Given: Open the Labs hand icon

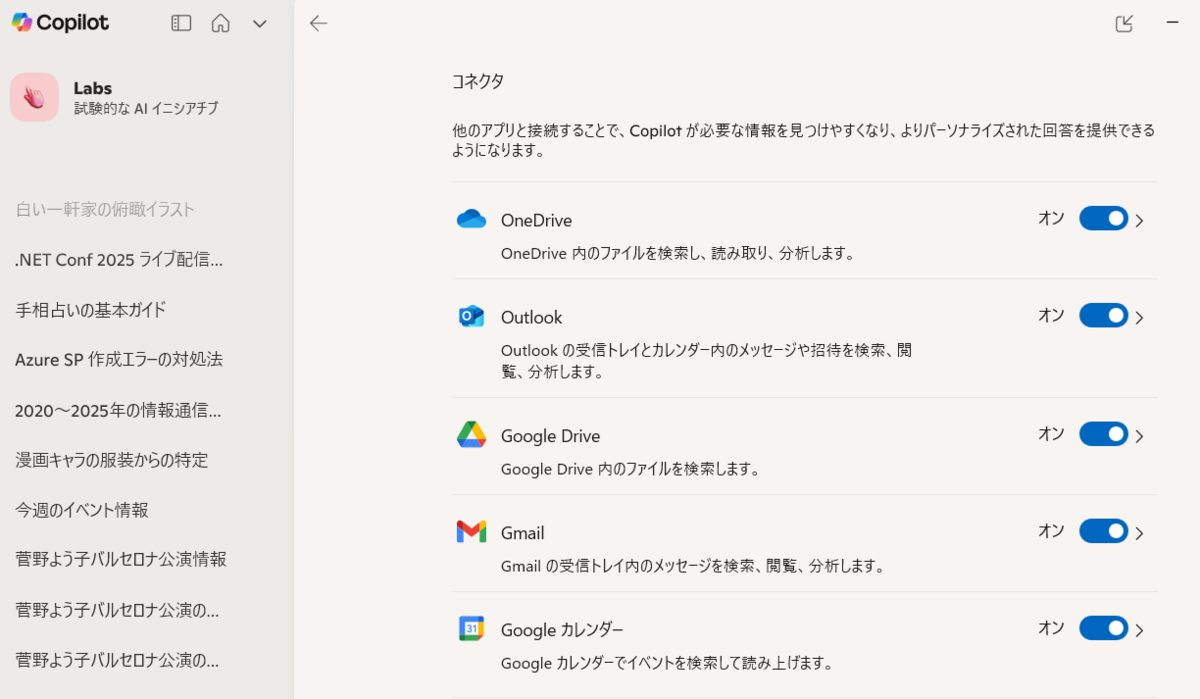Looking at the screenshot, I should pos(34,97).
